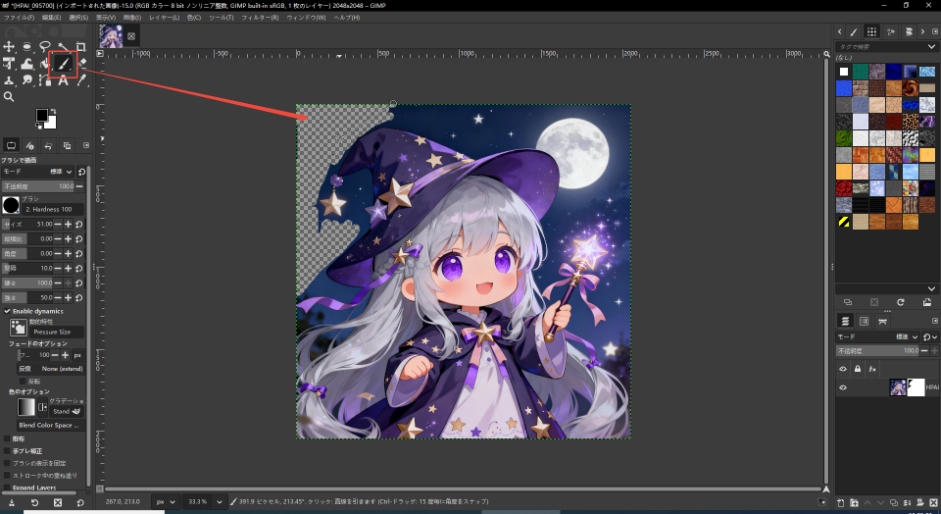Toggle the Enable dynamics checkbox

coord(8,311)
